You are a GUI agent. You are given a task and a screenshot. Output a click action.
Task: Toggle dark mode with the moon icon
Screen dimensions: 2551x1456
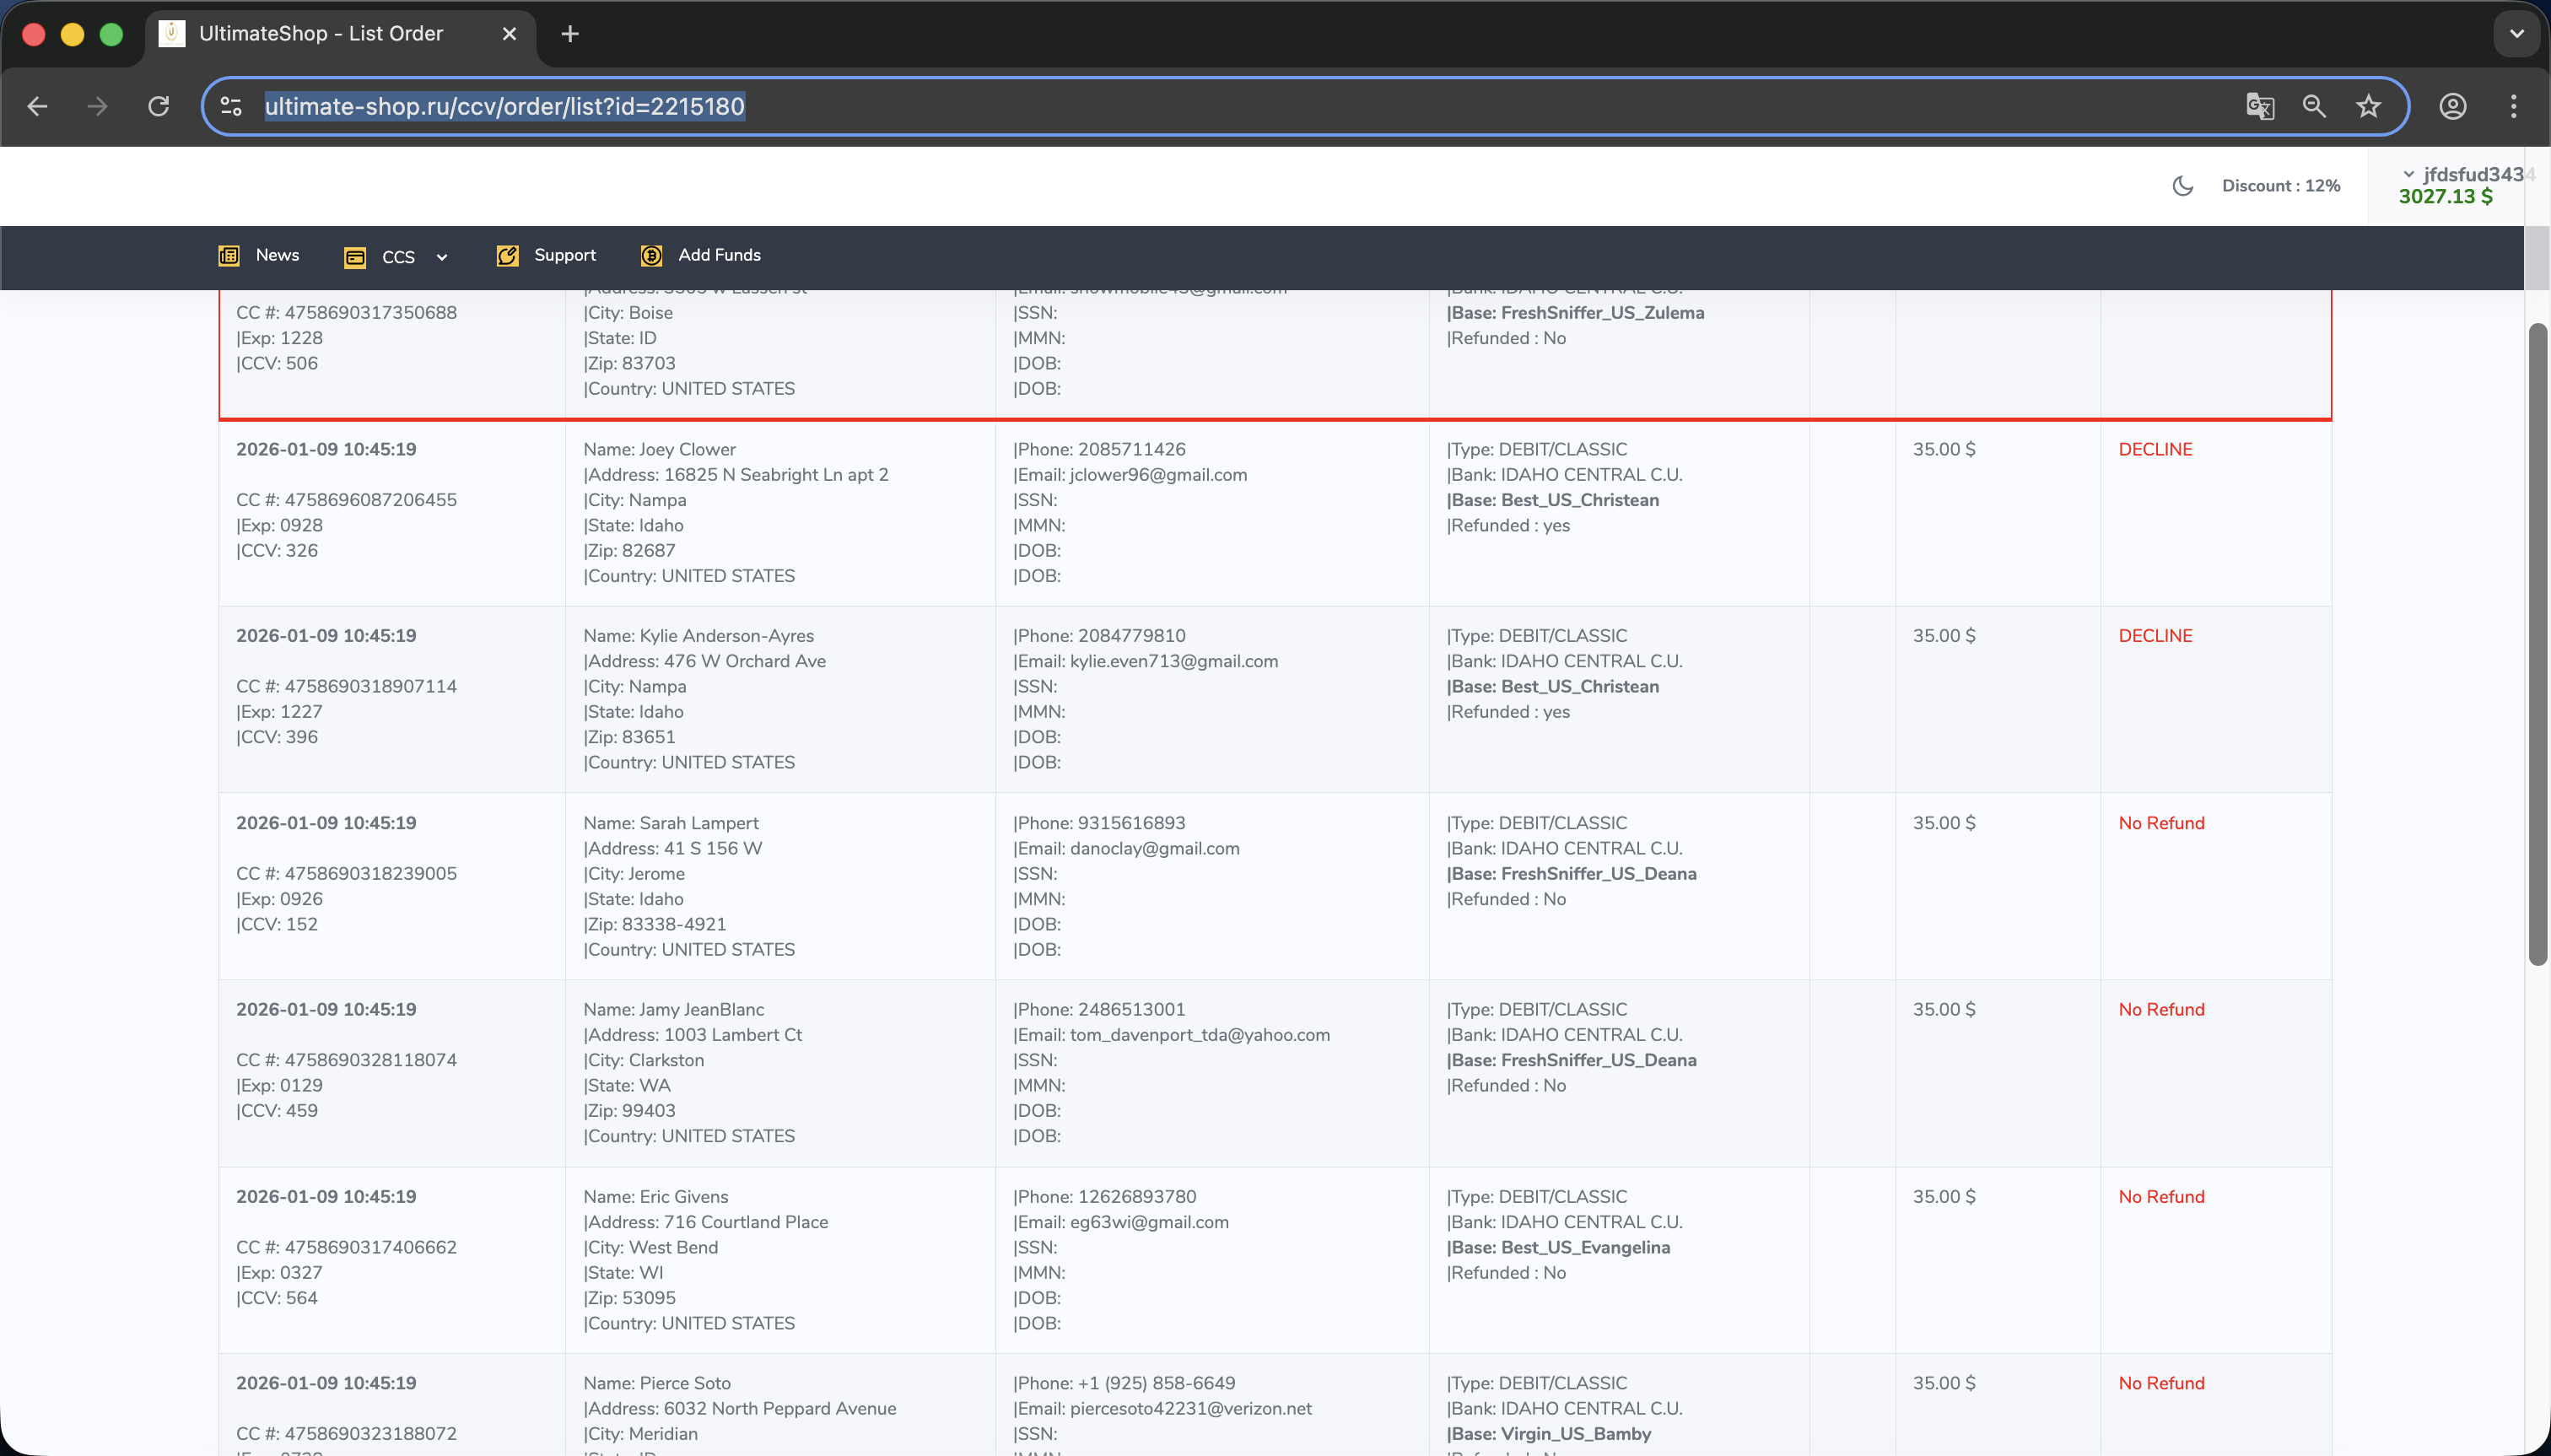pyautogui.click(x=2182, y=186)
